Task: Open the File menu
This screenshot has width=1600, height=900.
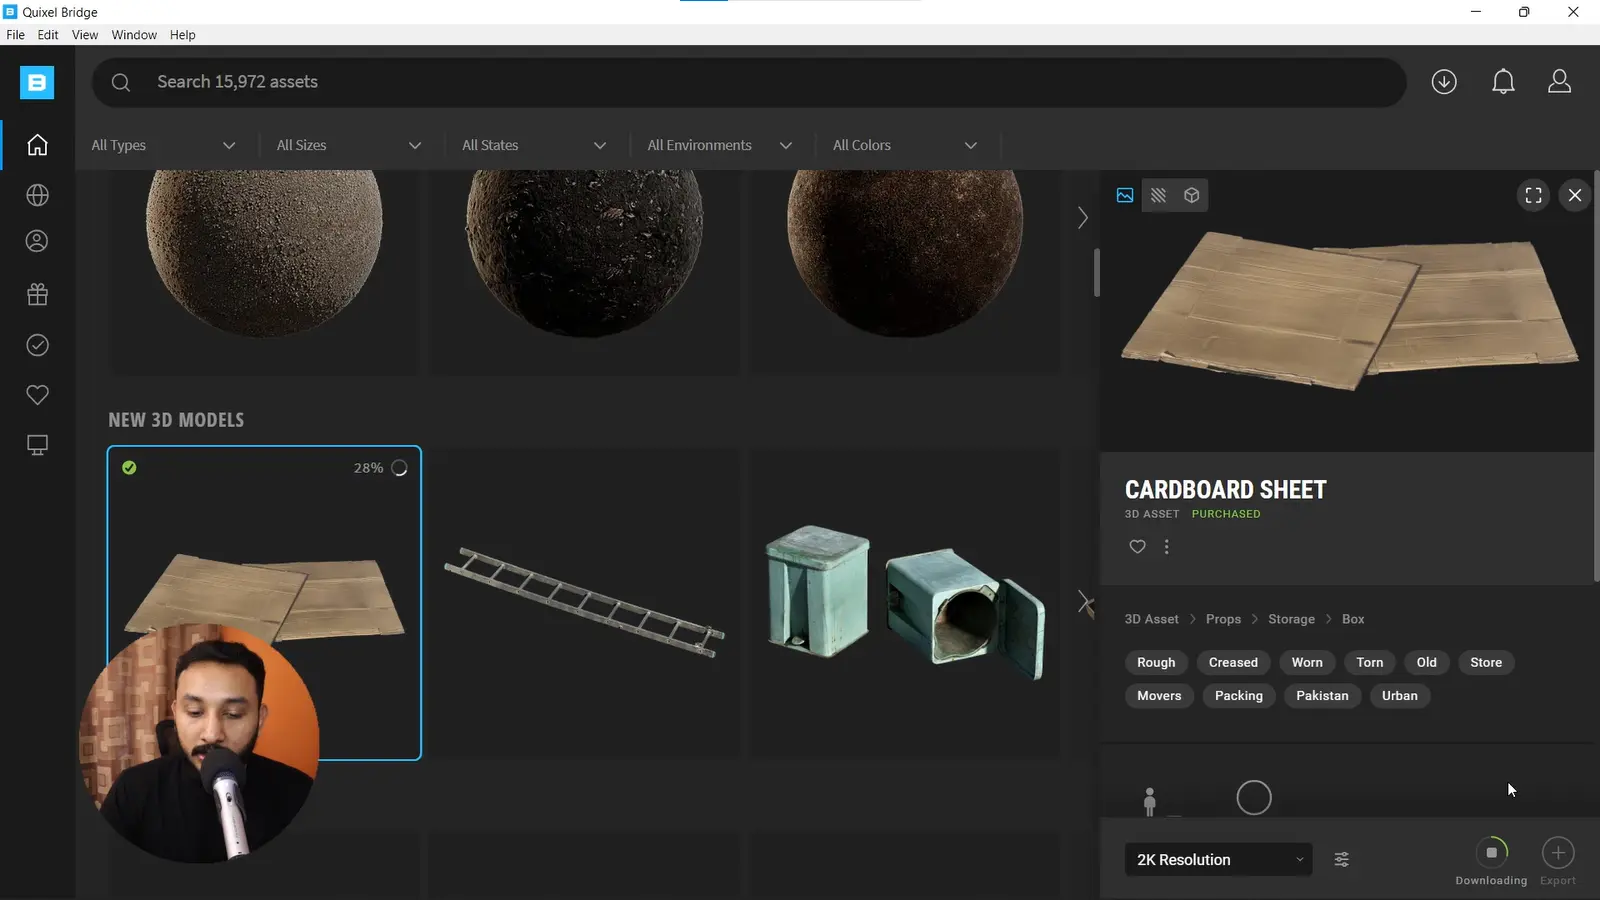Action: pos(15,35)
